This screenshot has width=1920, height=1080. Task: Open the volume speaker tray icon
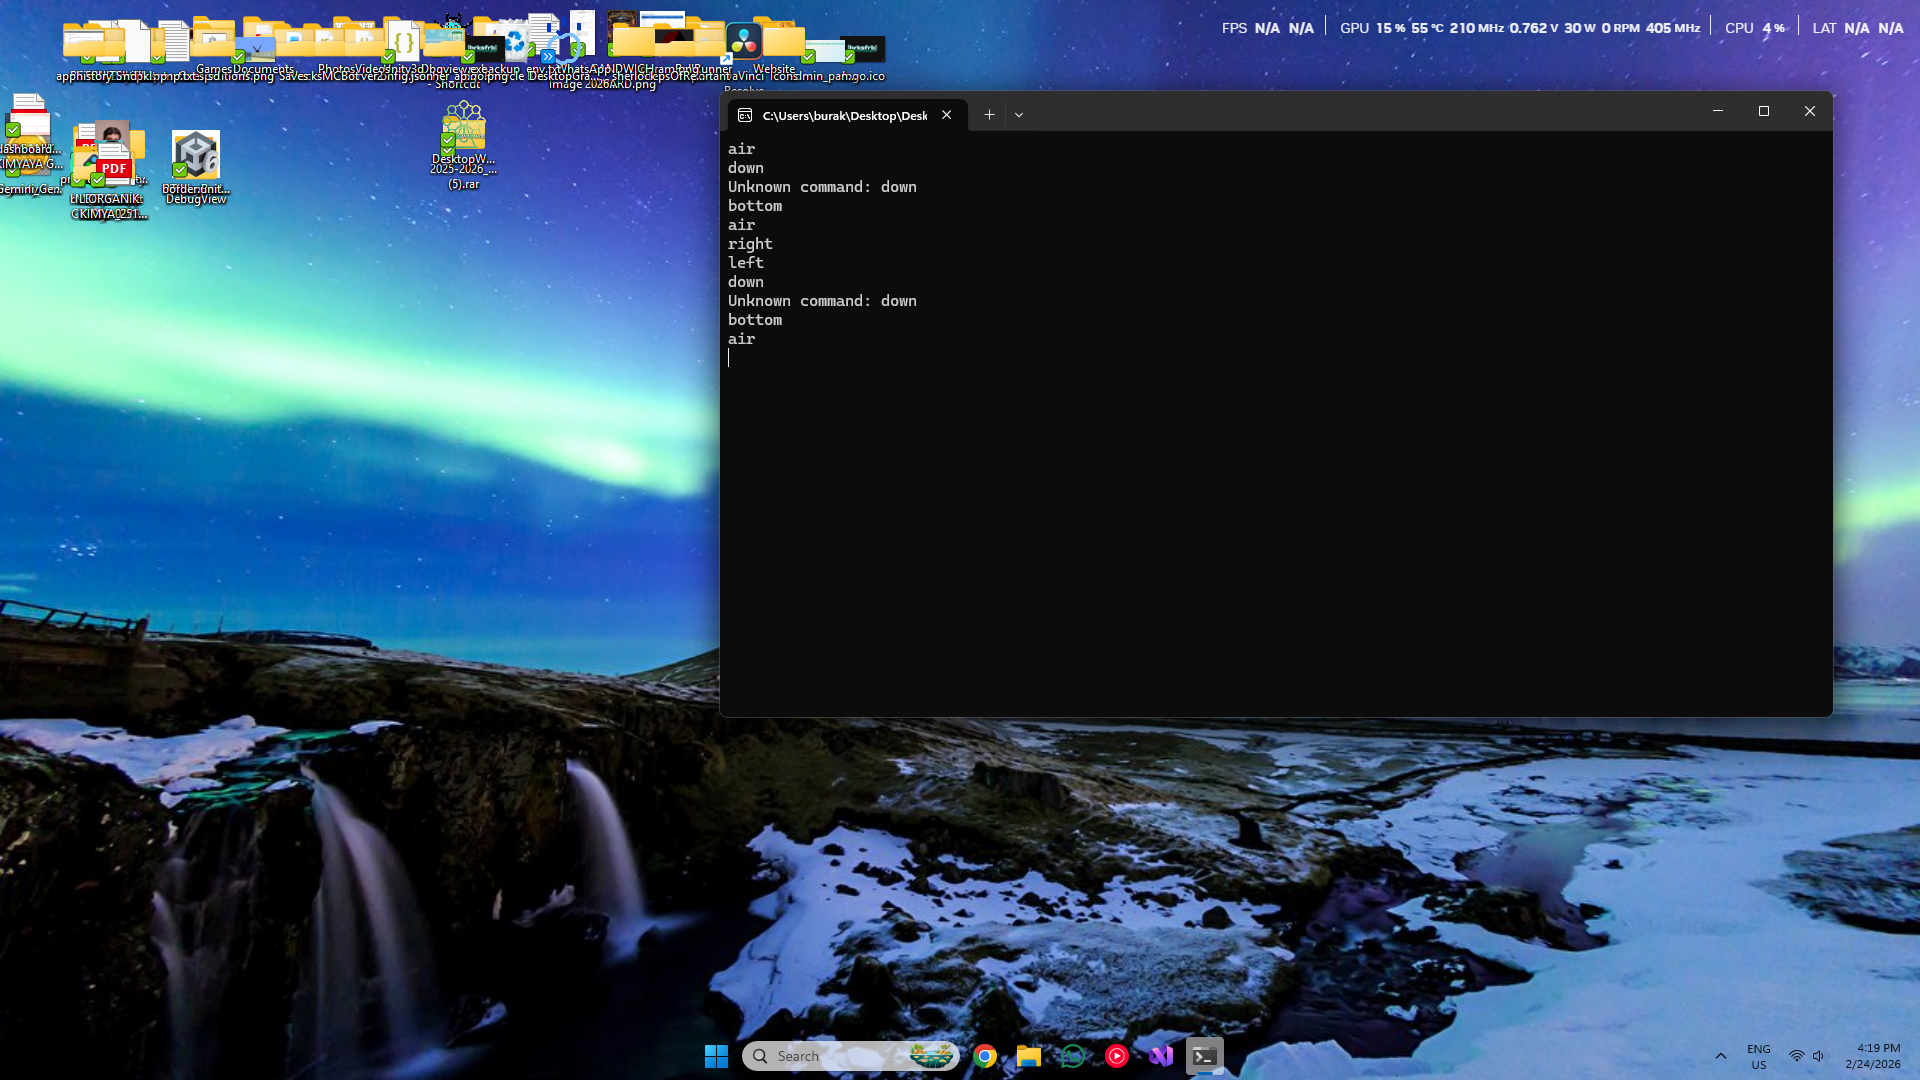1819,1056
